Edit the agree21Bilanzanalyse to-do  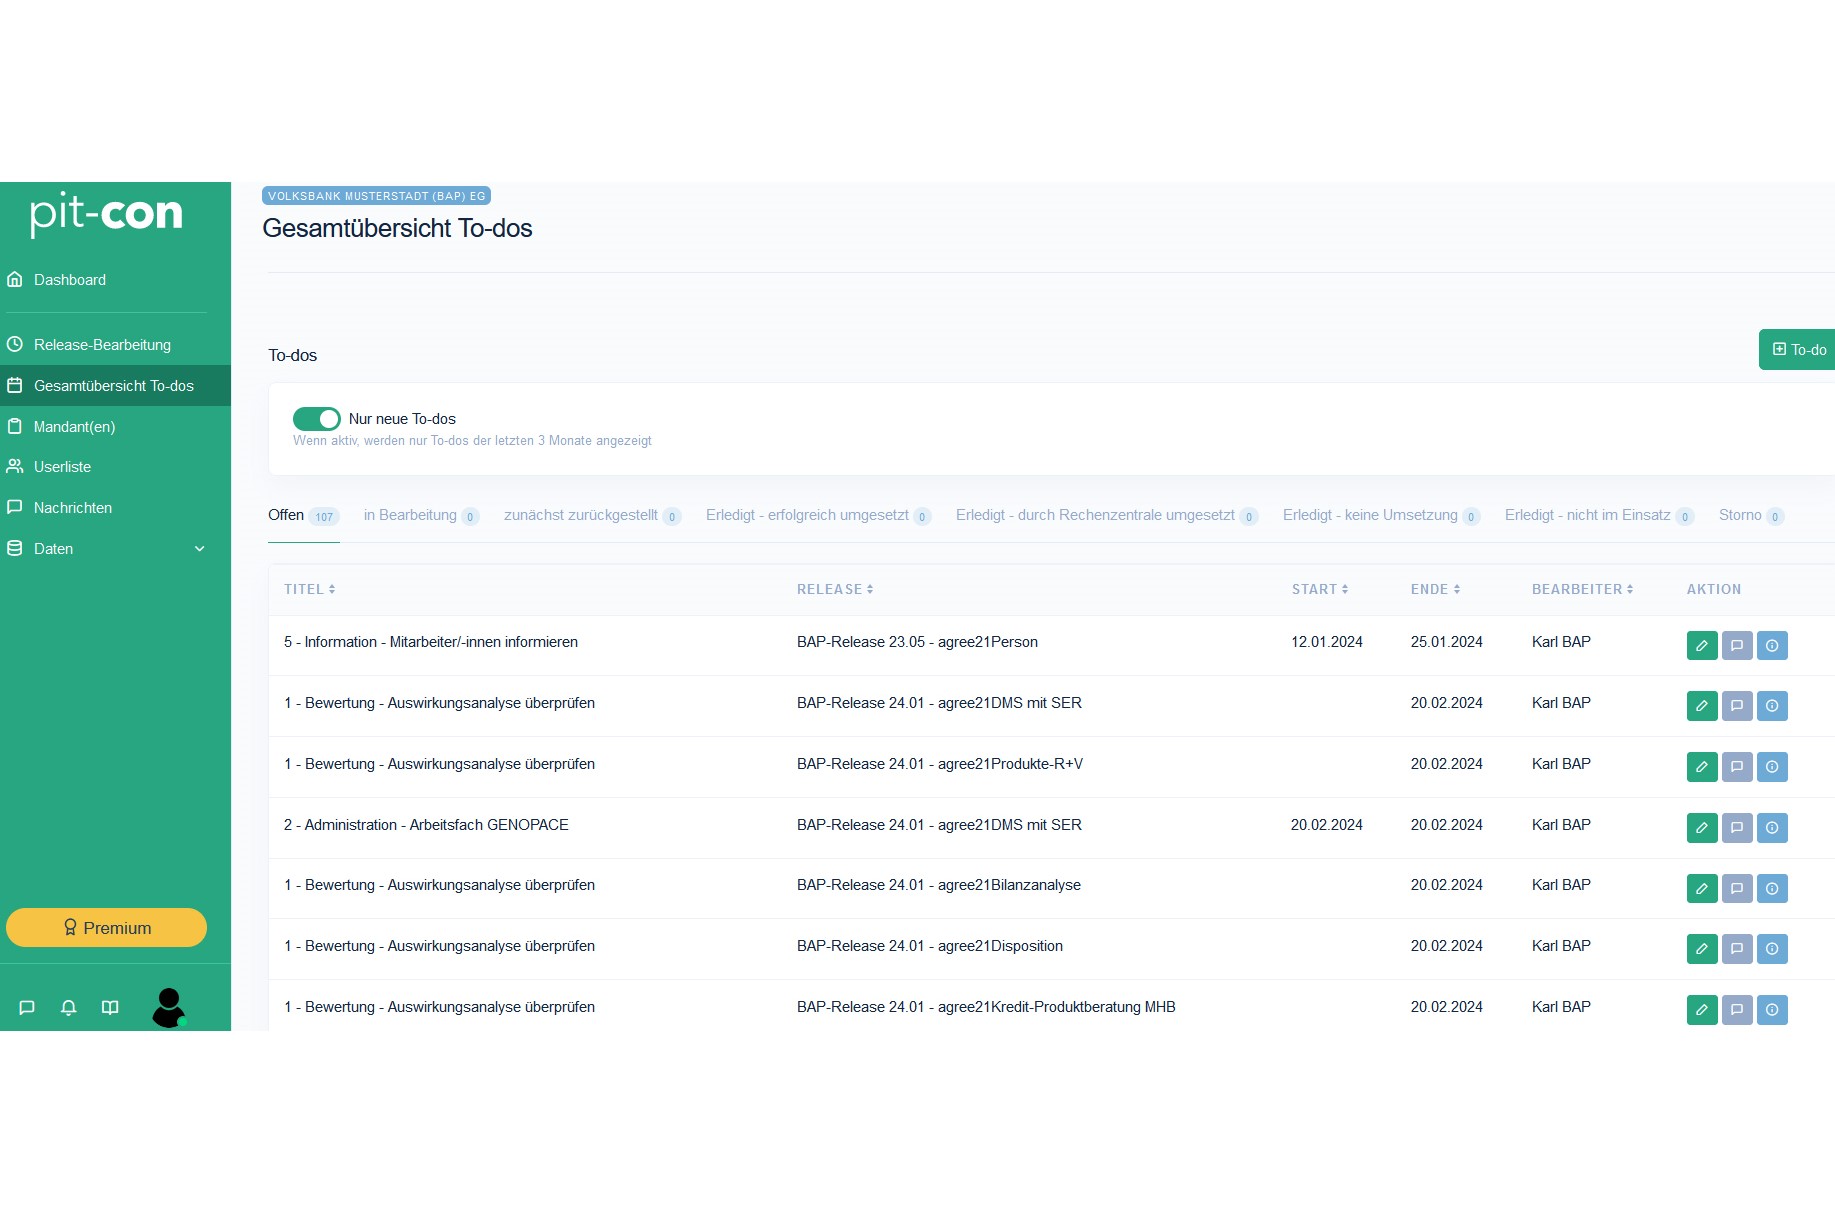(x=1702, y=888)
